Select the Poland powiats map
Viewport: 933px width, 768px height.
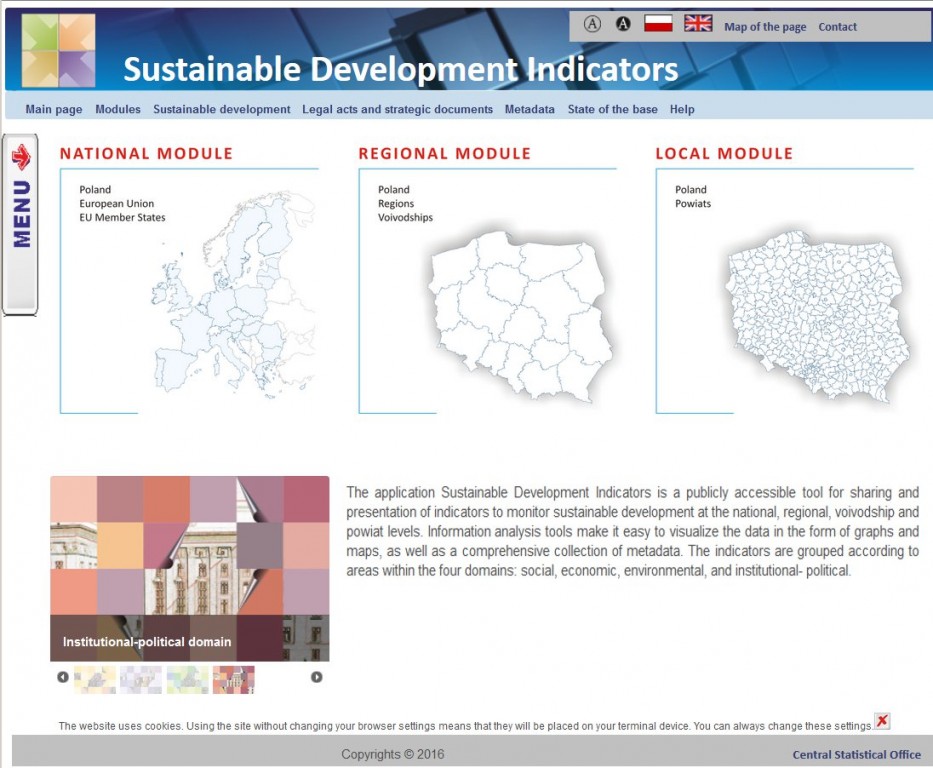(x=818, y=315)
